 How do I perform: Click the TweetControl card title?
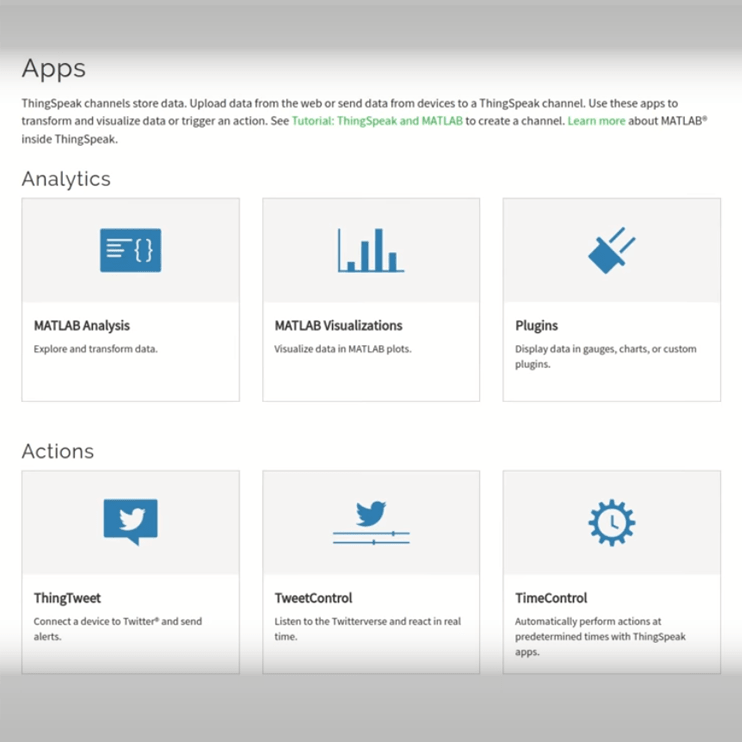pyautogui.click(x=313, y=598)
